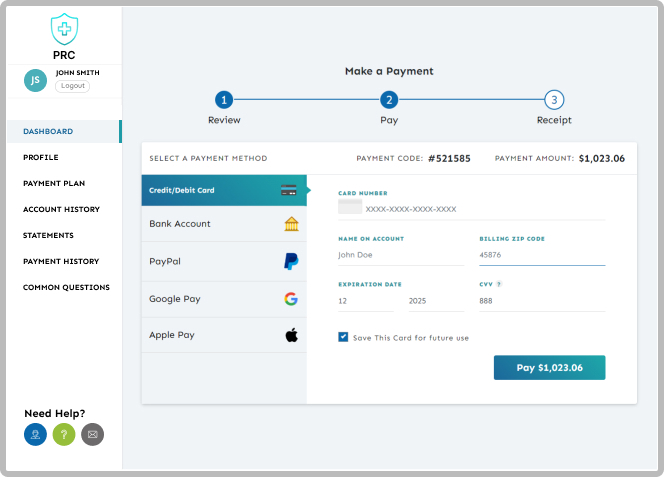
Task: Click the JS user avatar
Action: pos(35,80)
